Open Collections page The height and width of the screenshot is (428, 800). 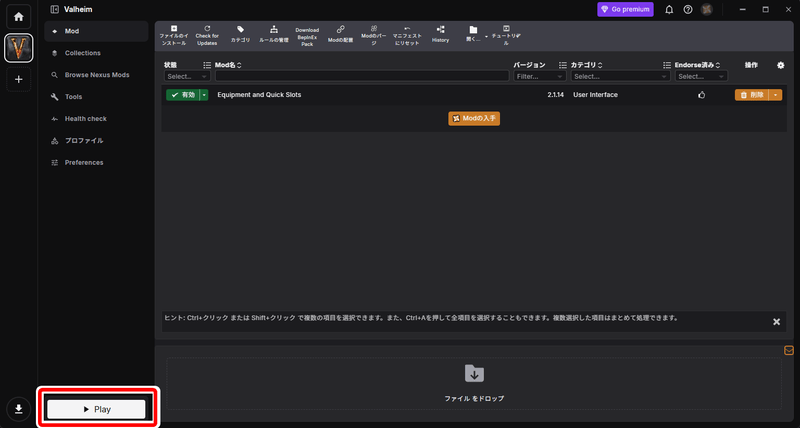coord(96,53)
